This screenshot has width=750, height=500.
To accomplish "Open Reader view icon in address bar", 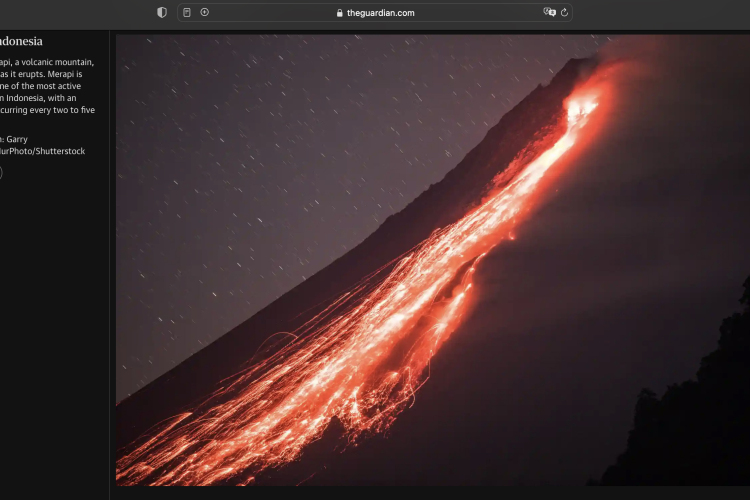I will (187, 12).
